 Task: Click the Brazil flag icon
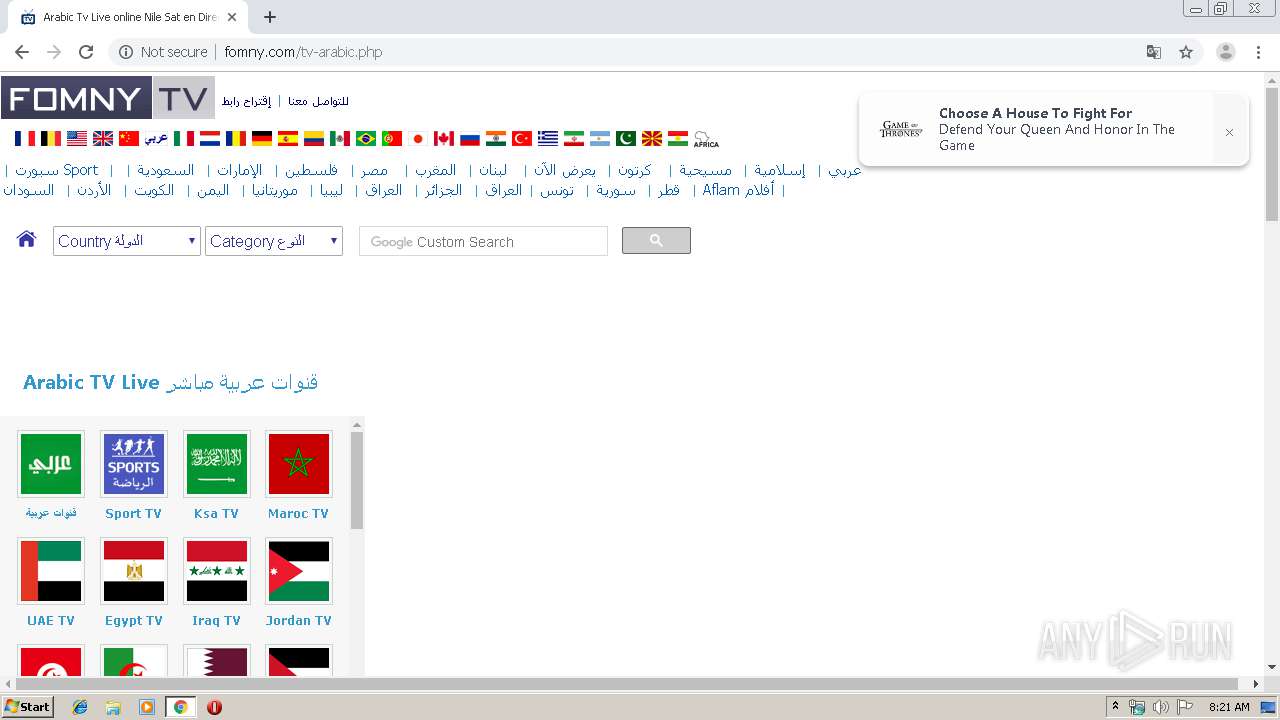[366, 139]
